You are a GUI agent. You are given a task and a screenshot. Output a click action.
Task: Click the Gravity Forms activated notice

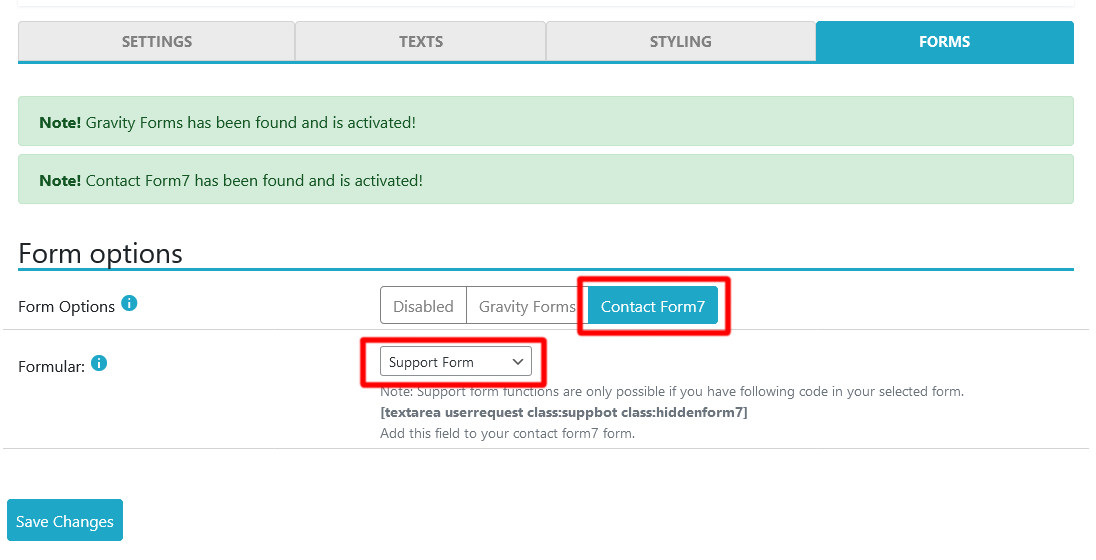pos(546,122)
